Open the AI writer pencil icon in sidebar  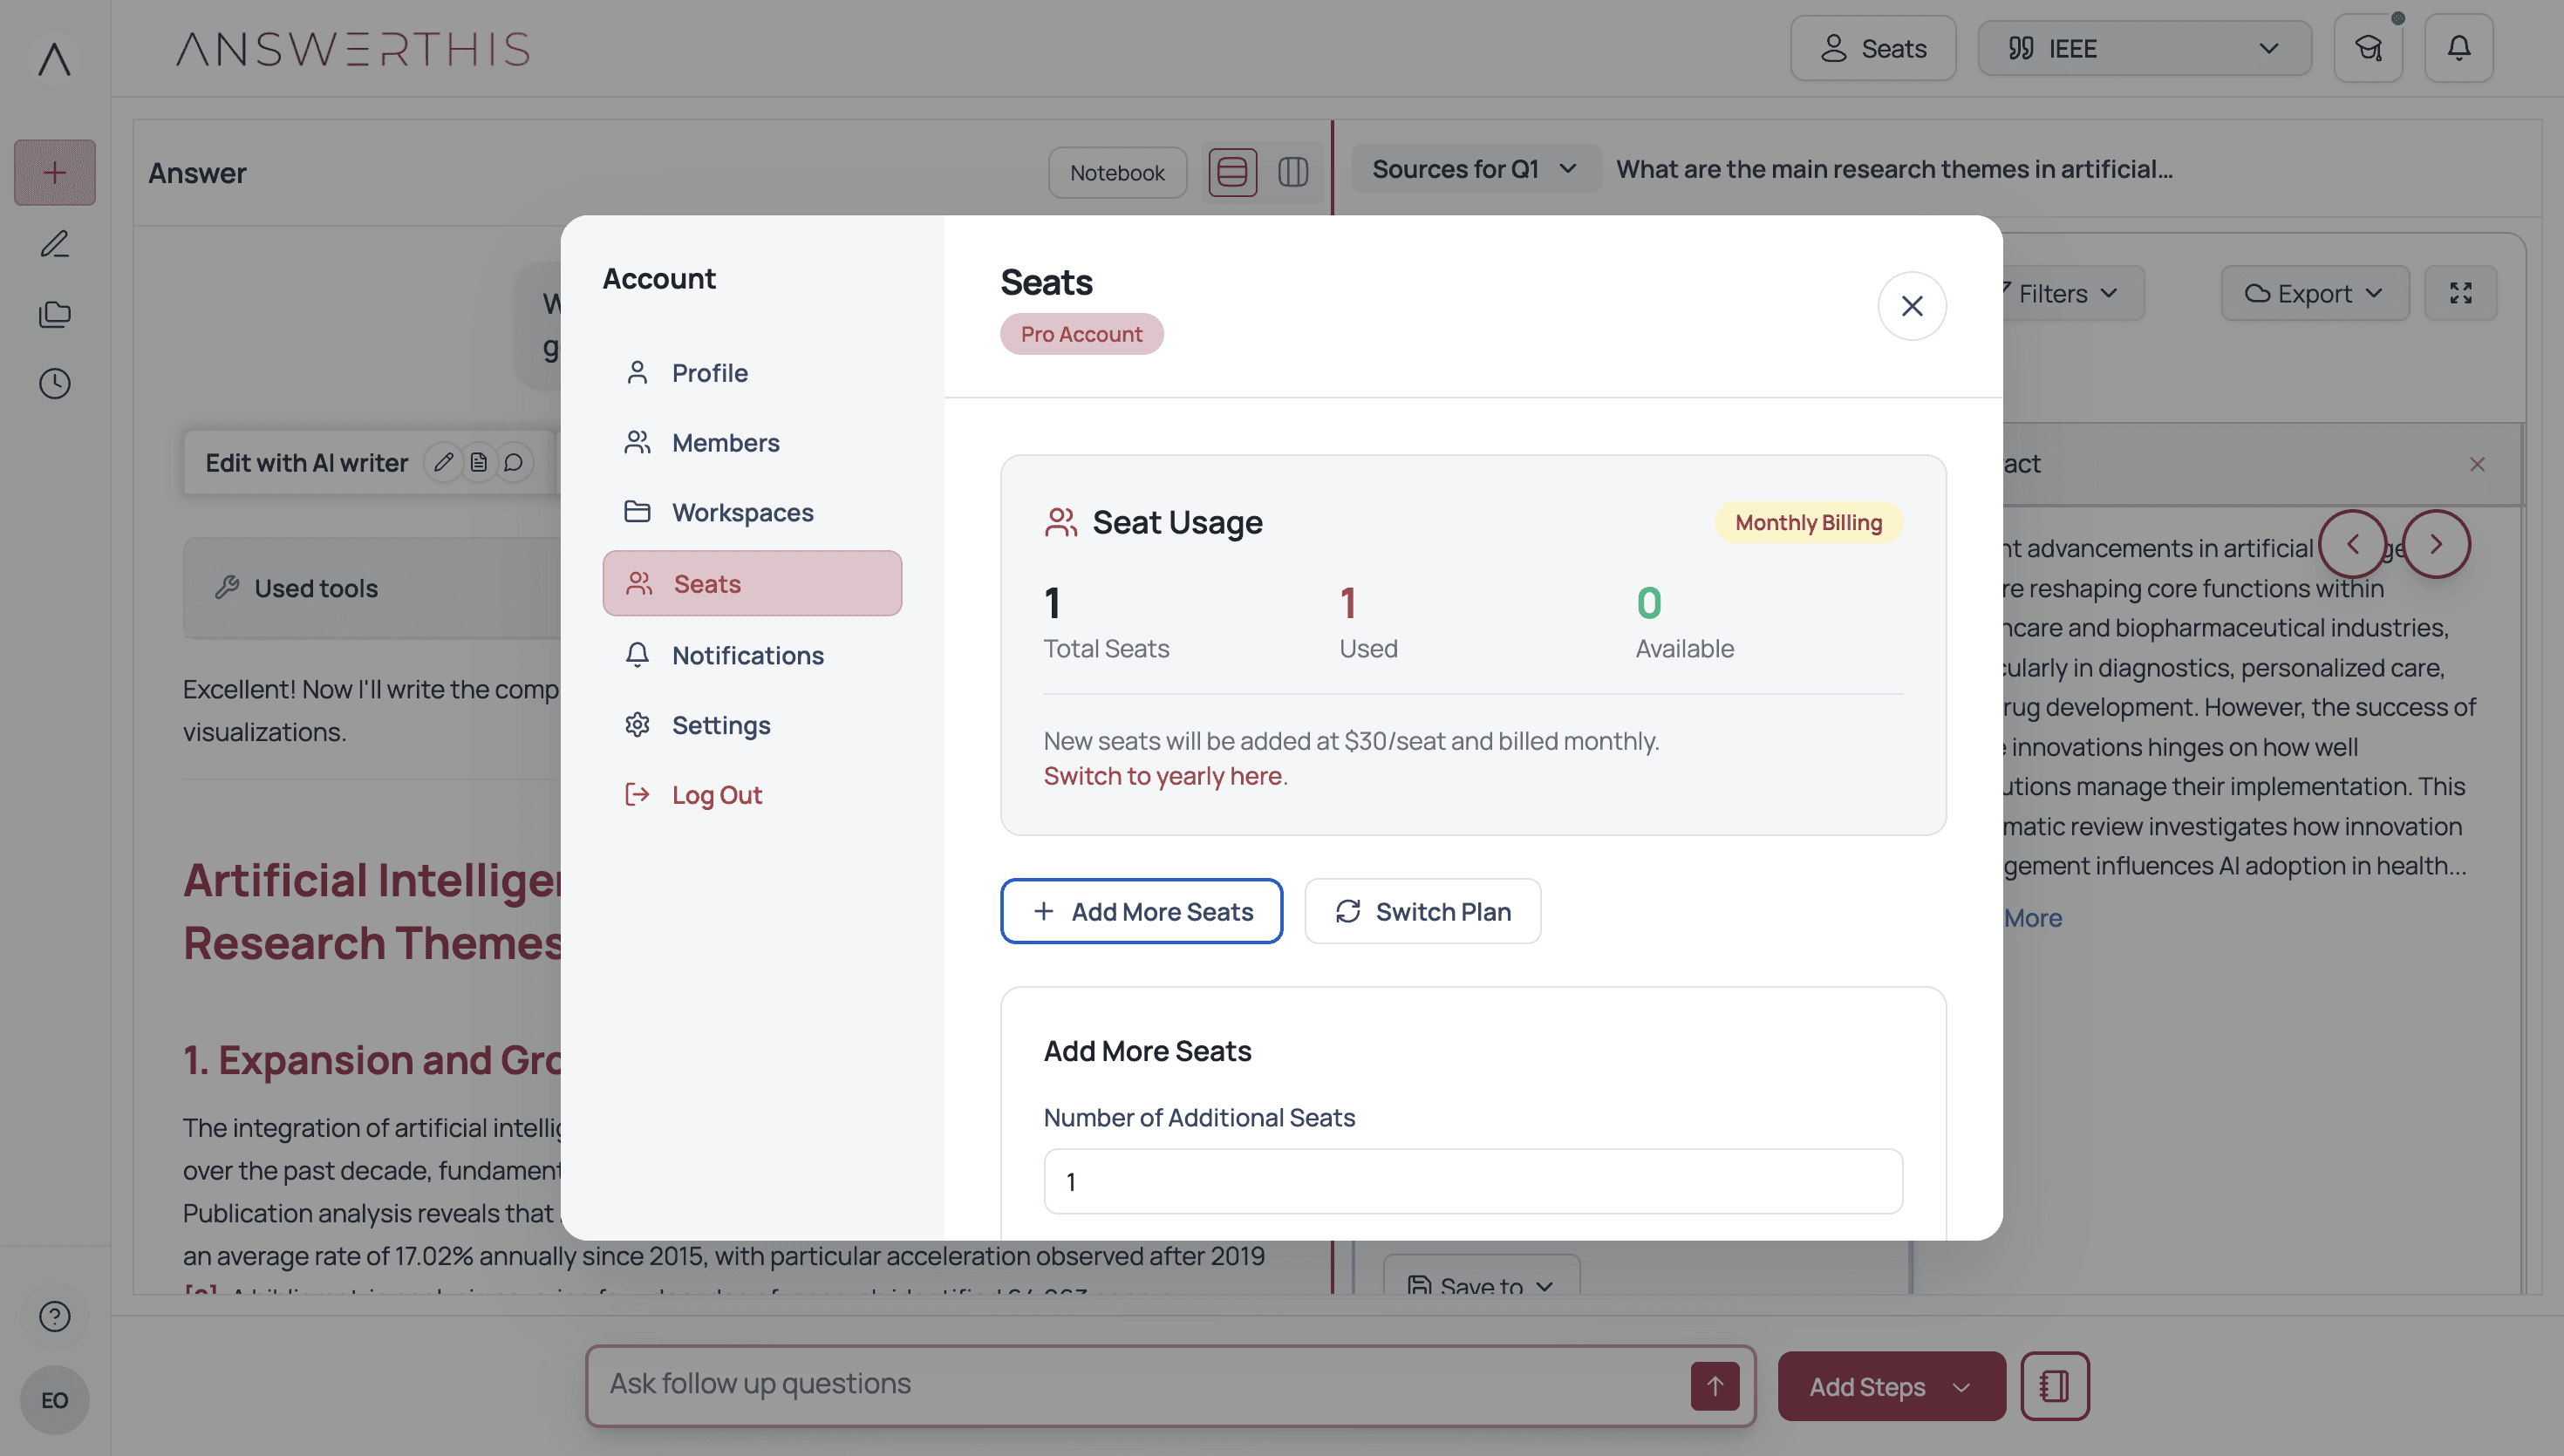(54, 244)
